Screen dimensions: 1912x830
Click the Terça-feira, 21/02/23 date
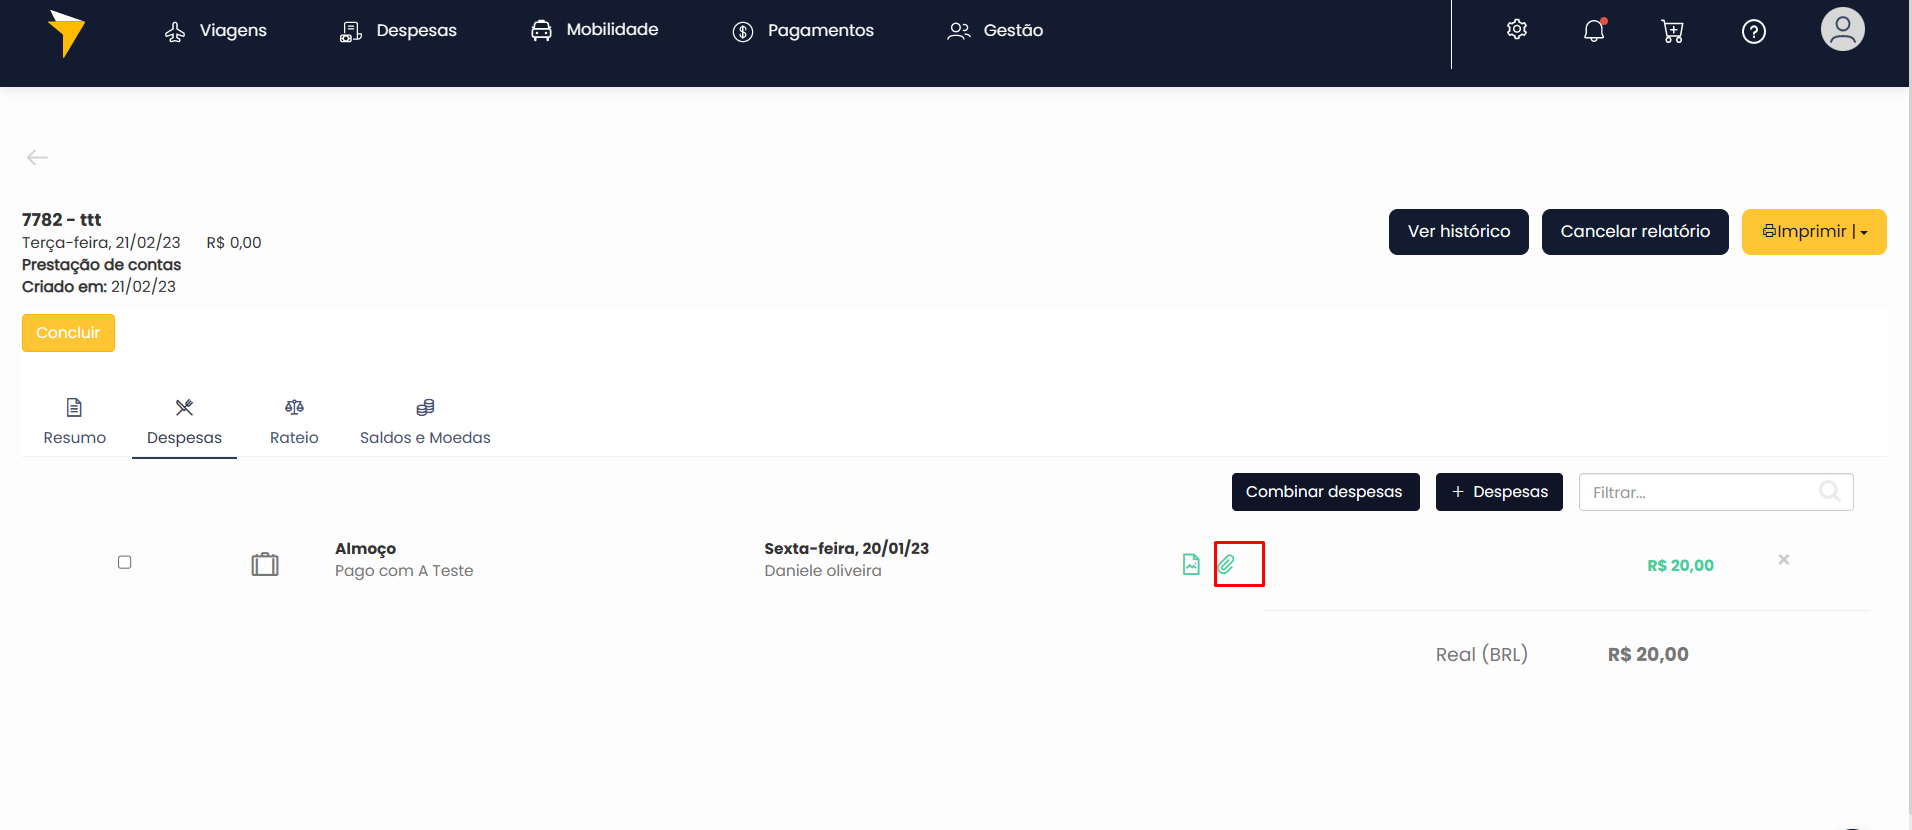coord(101,243)
